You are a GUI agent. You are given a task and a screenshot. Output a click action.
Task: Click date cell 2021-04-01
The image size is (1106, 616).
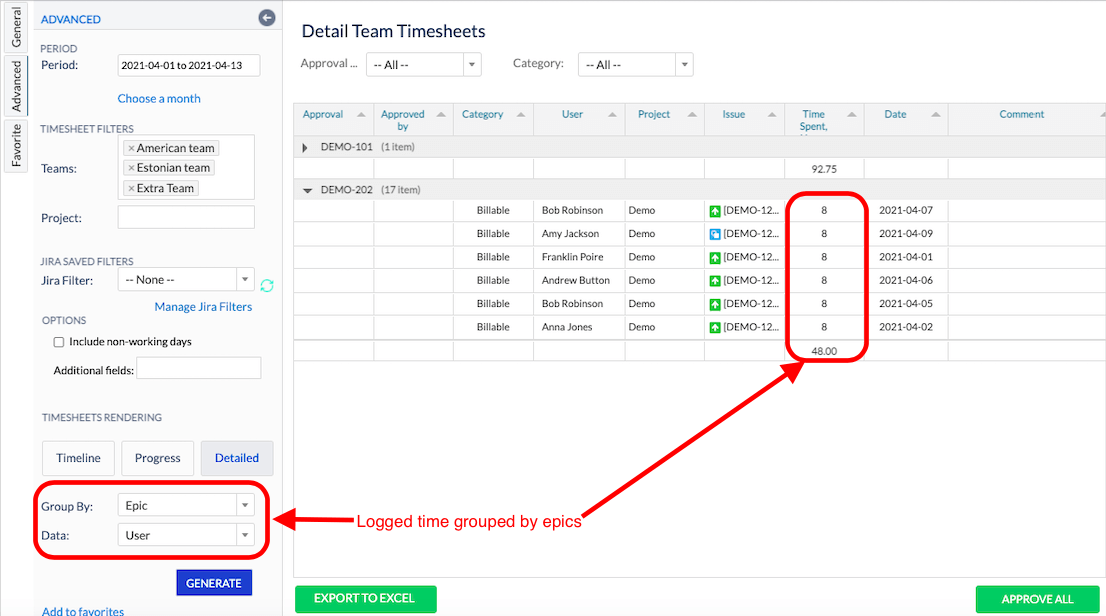[906, 257]
